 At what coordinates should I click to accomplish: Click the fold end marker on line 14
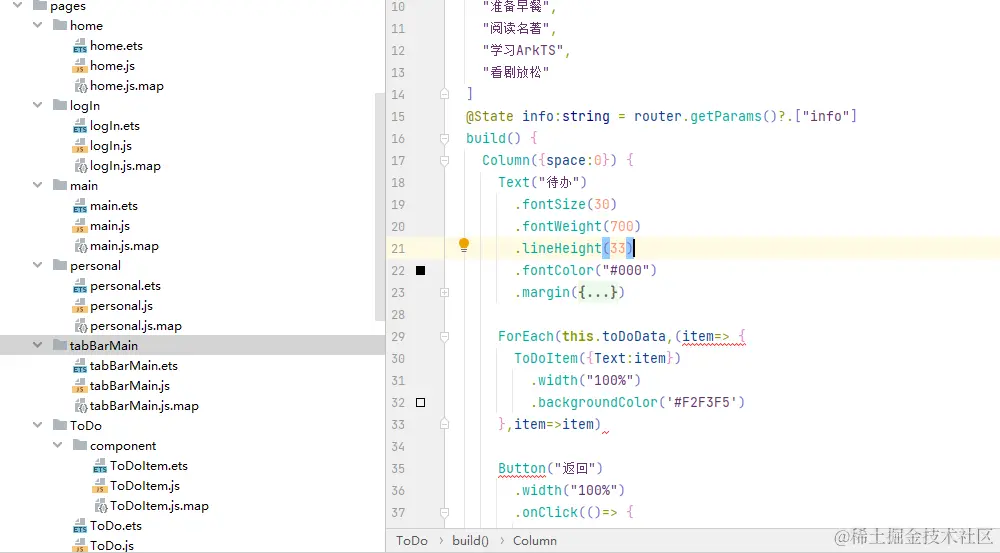click(445, 94)
